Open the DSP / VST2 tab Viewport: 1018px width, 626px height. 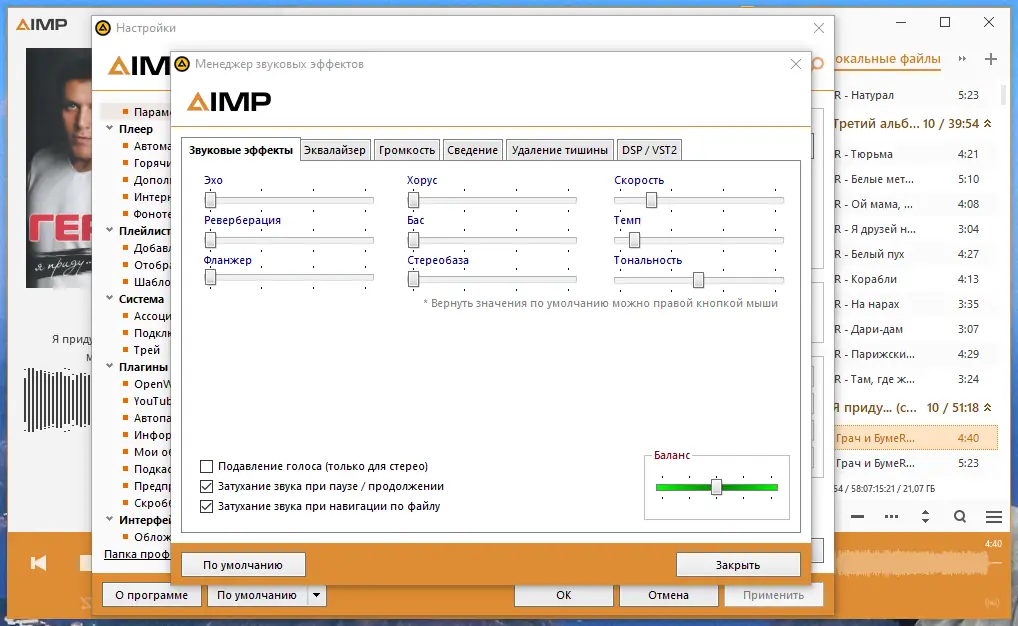tap(650, 148)
